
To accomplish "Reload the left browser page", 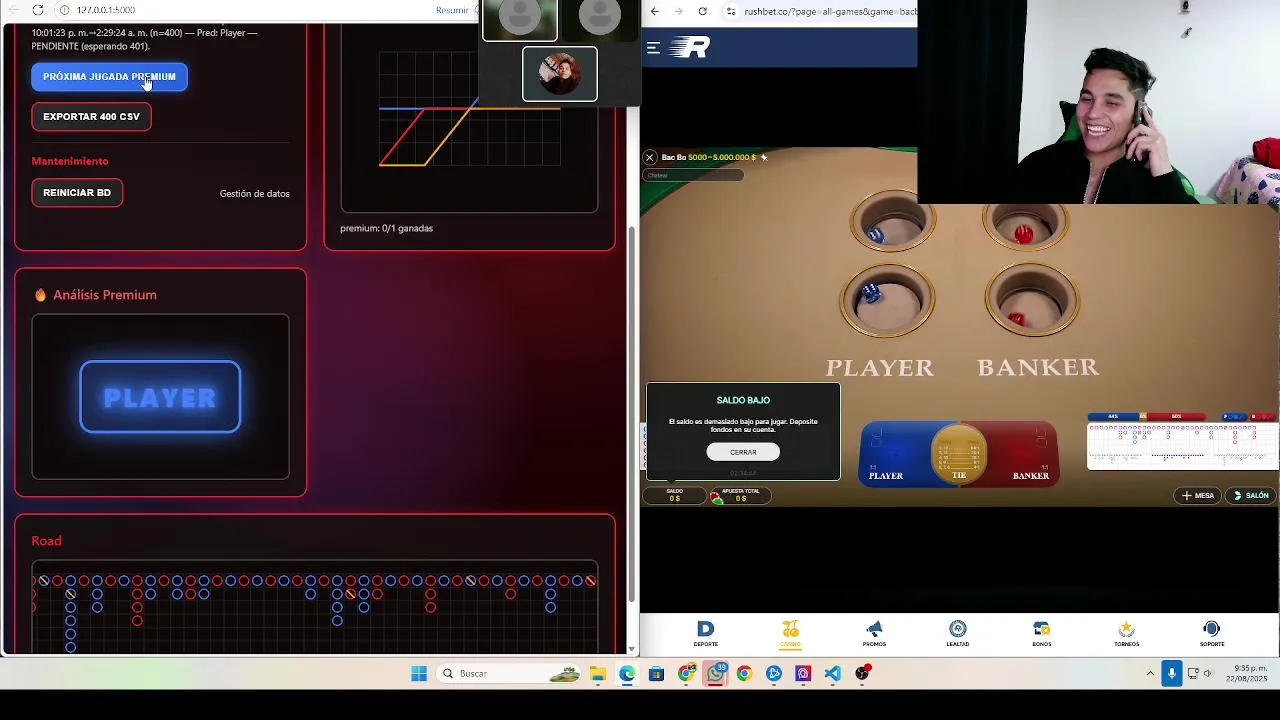I will tap(38, 10).
